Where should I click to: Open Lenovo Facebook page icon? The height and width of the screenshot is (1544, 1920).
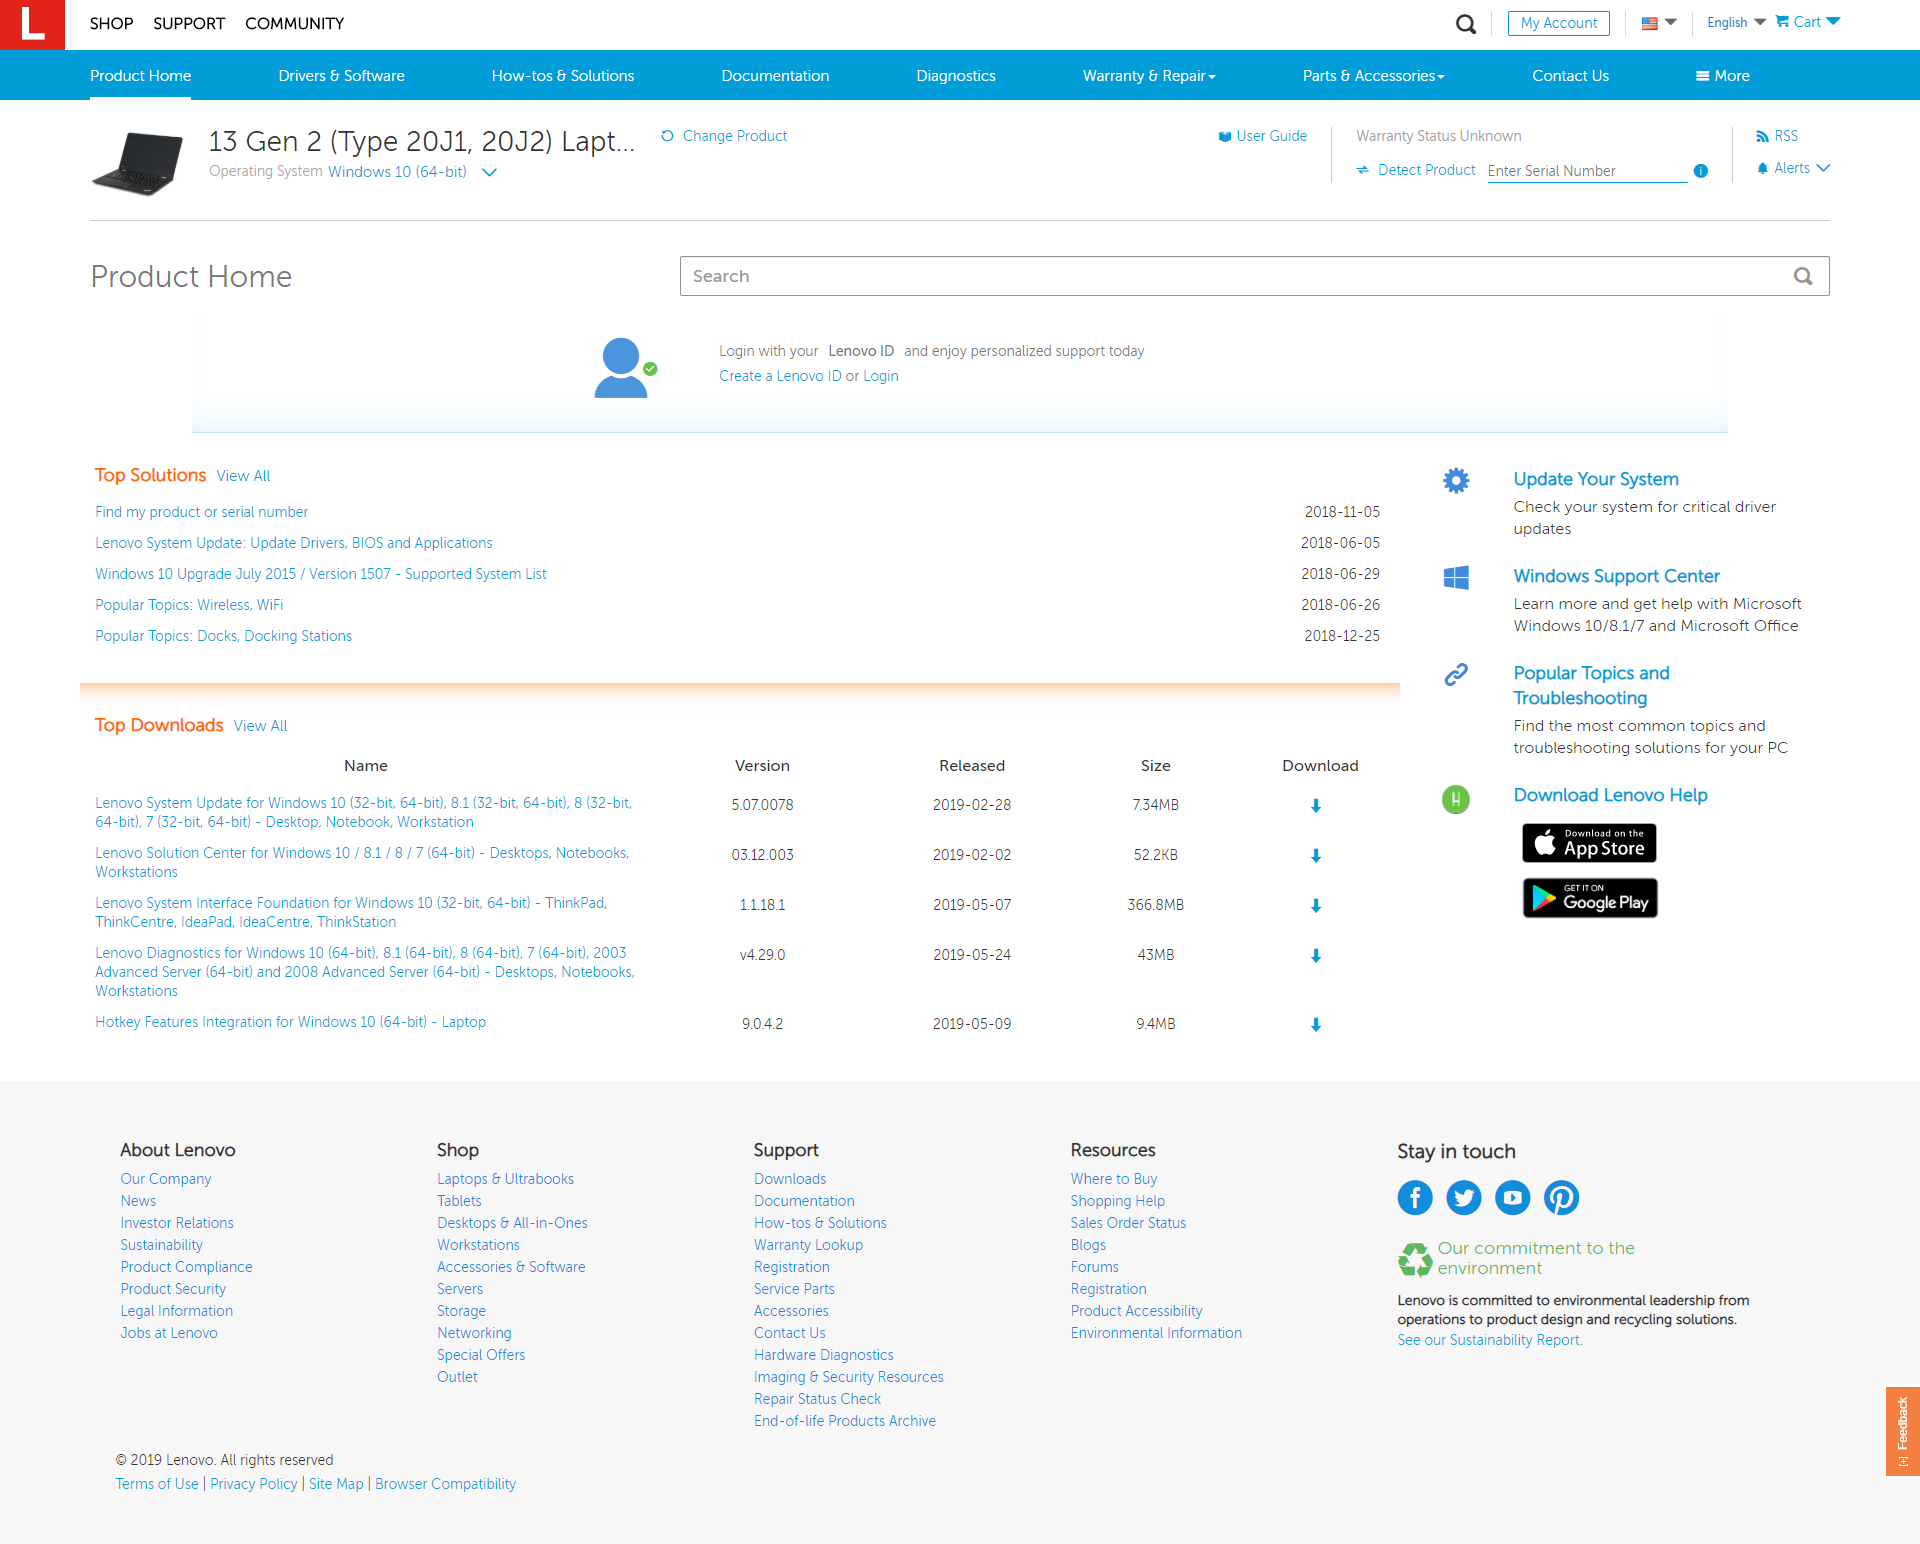click(1415, 1197)
